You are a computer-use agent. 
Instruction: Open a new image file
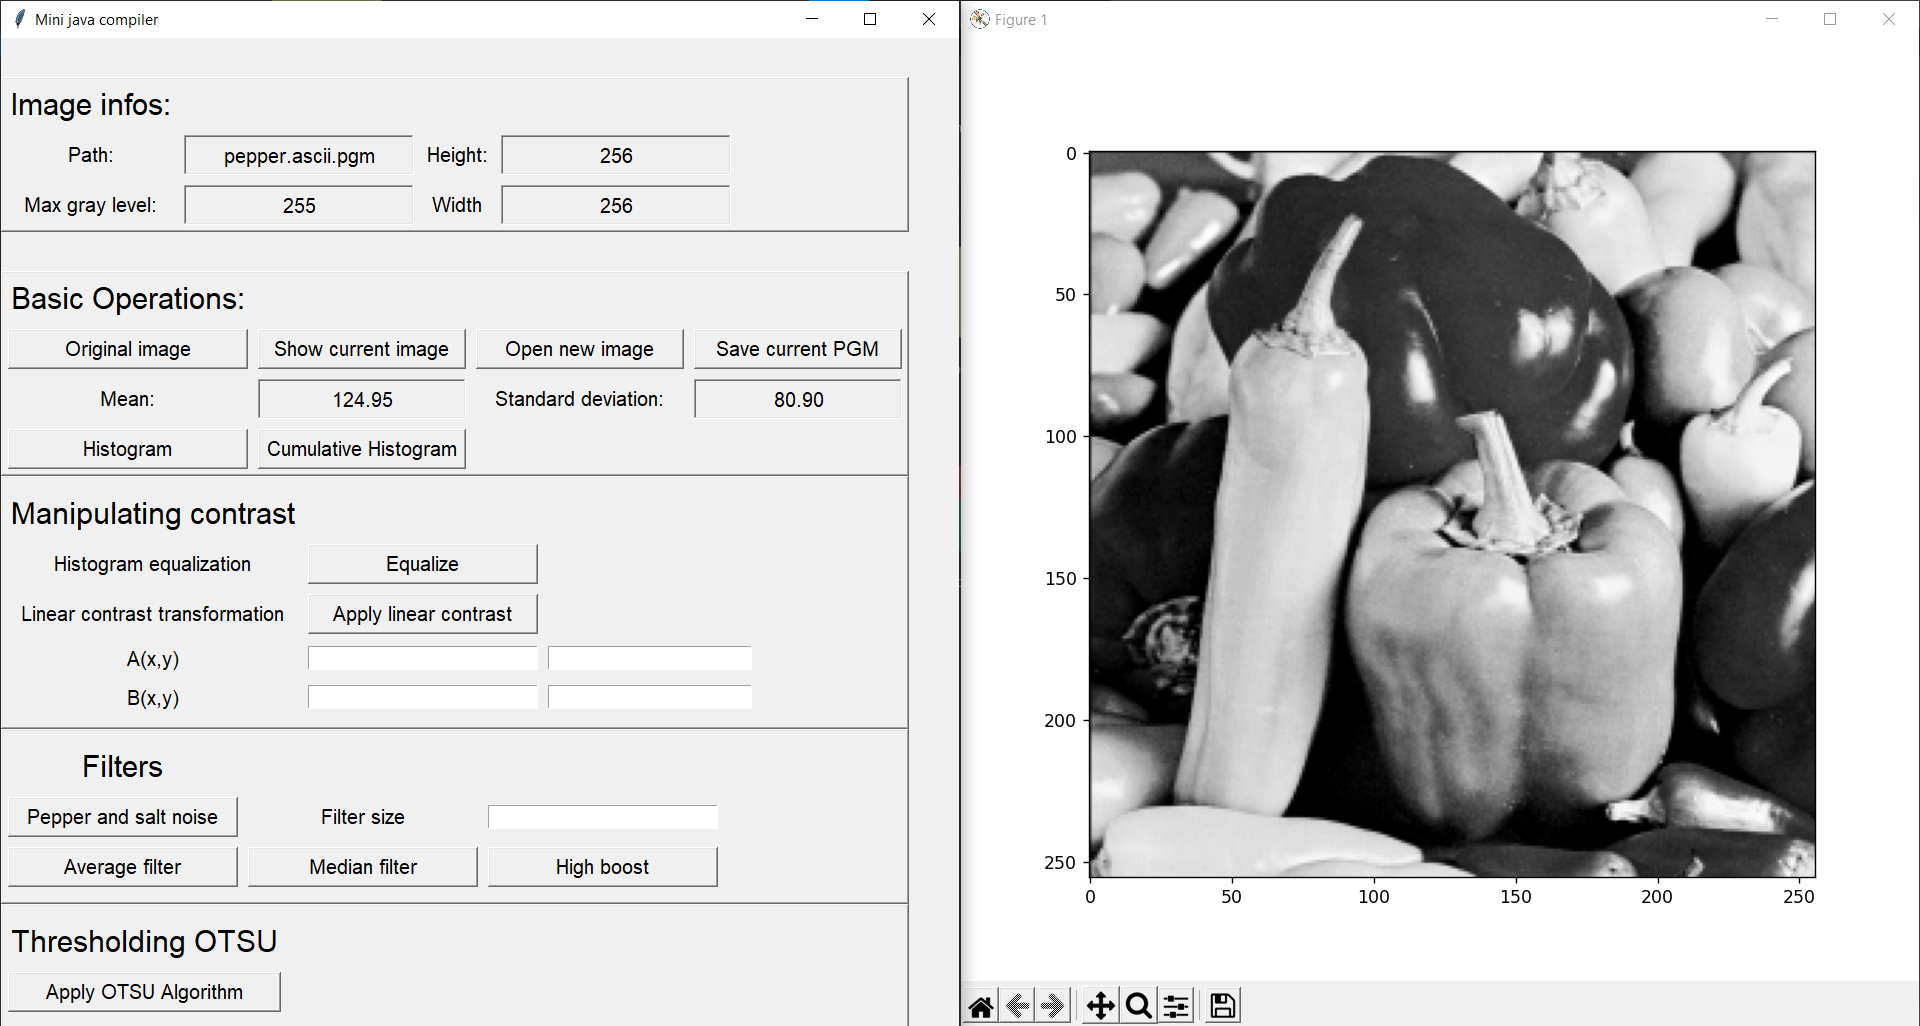tap(580, 348)
